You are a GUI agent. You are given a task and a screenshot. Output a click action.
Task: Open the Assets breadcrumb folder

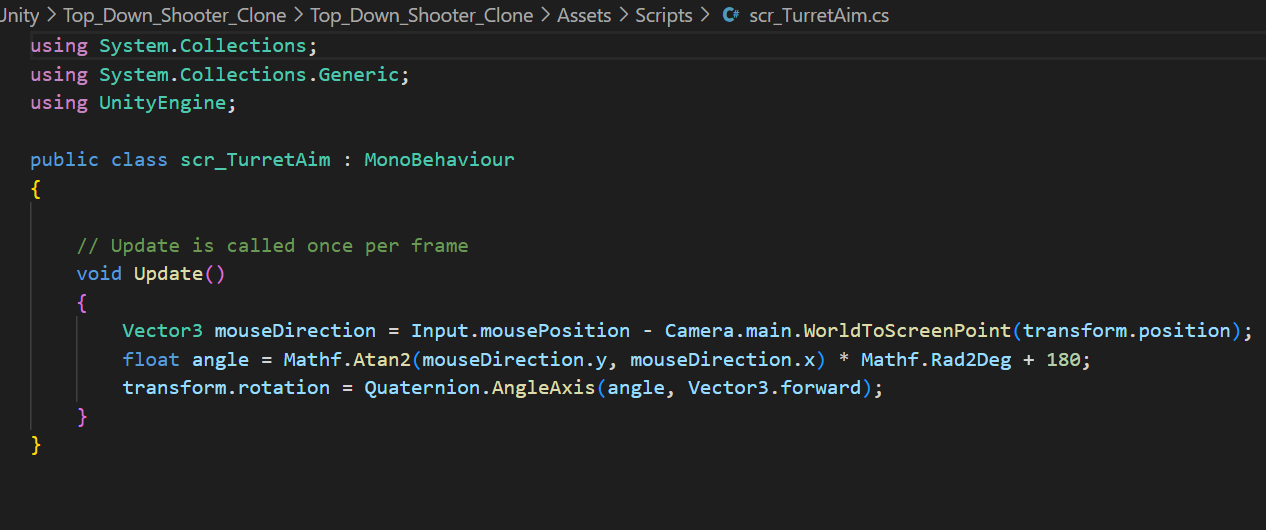pos(583,15)
